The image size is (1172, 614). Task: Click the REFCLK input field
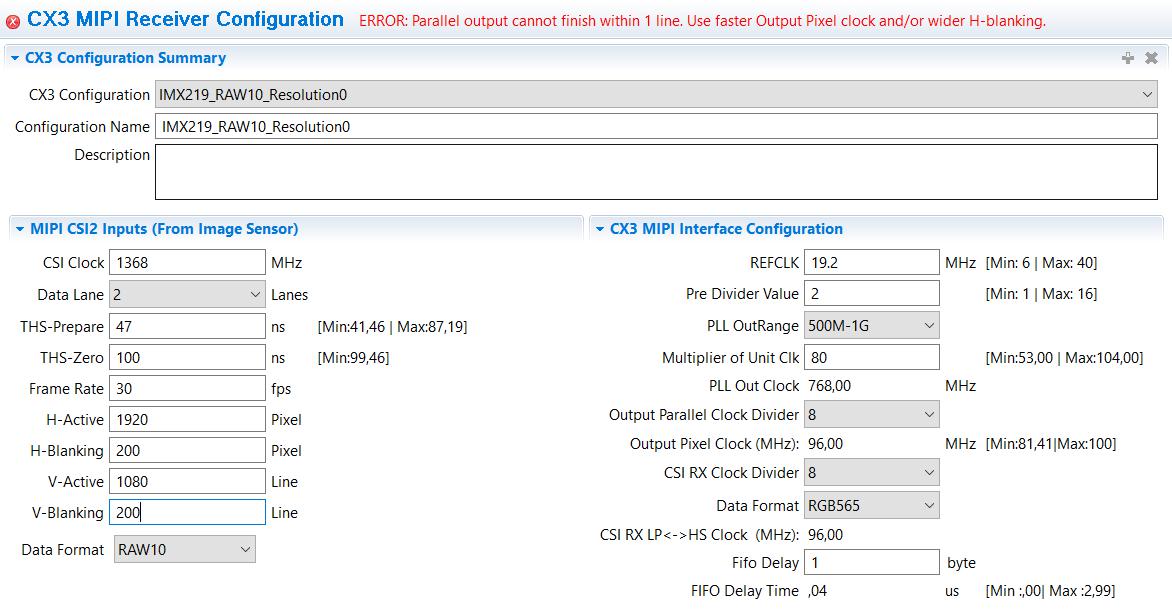[871, 263]
